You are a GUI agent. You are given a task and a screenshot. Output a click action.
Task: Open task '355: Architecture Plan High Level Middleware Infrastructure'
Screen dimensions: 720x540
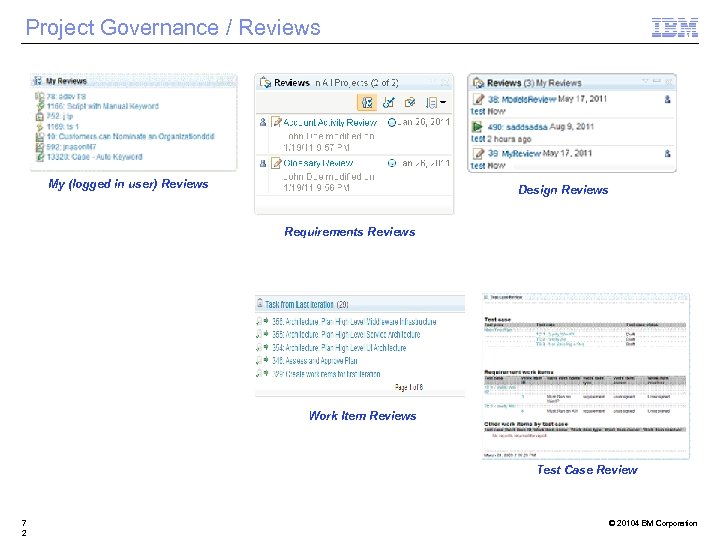[354, 322]
